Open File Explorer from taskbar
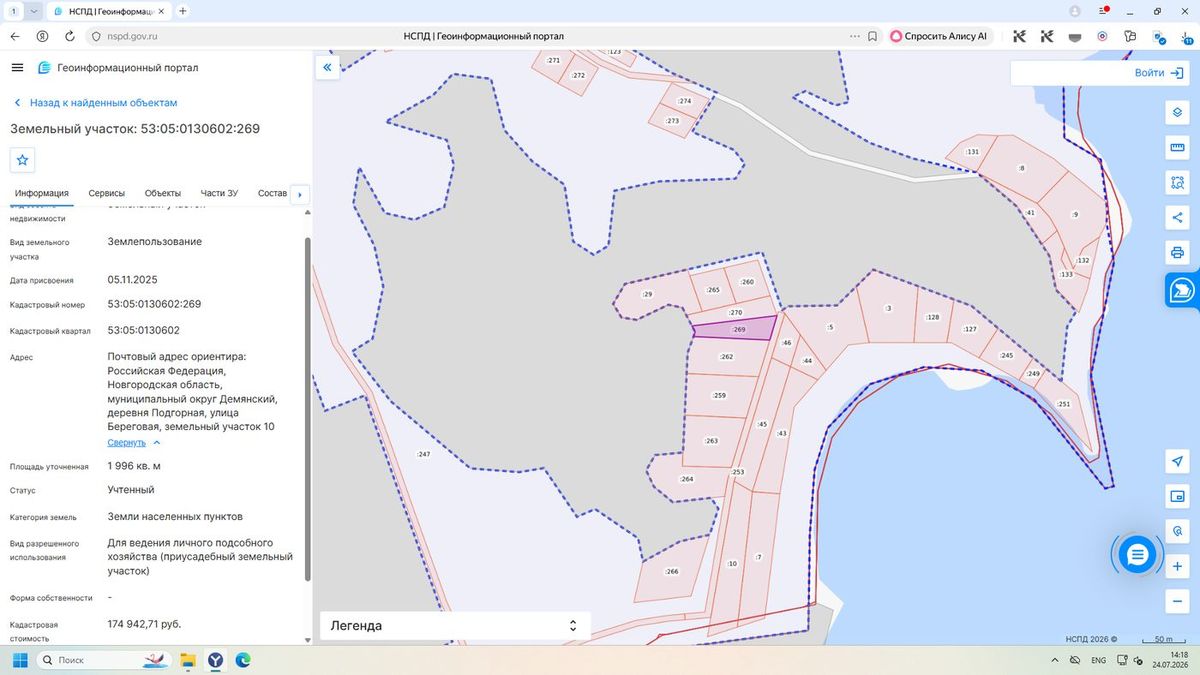The width and height of the screenshot is (1200, 675). (x=186, y=660)
